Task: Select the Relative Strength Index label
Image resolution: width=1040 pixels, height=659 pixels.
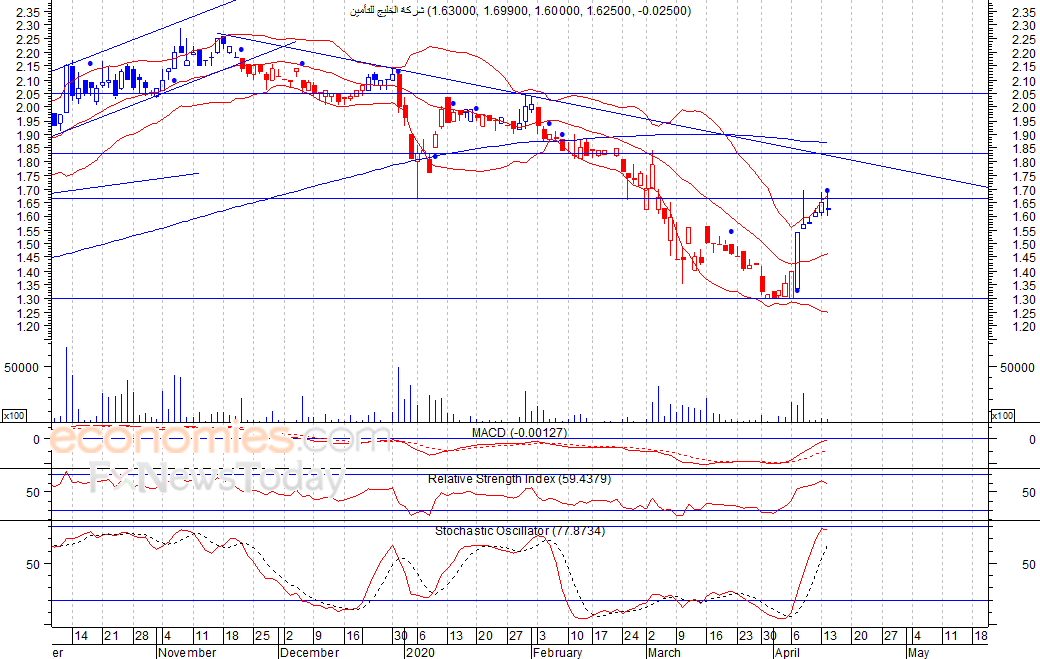Action: [x=519, y=479]
